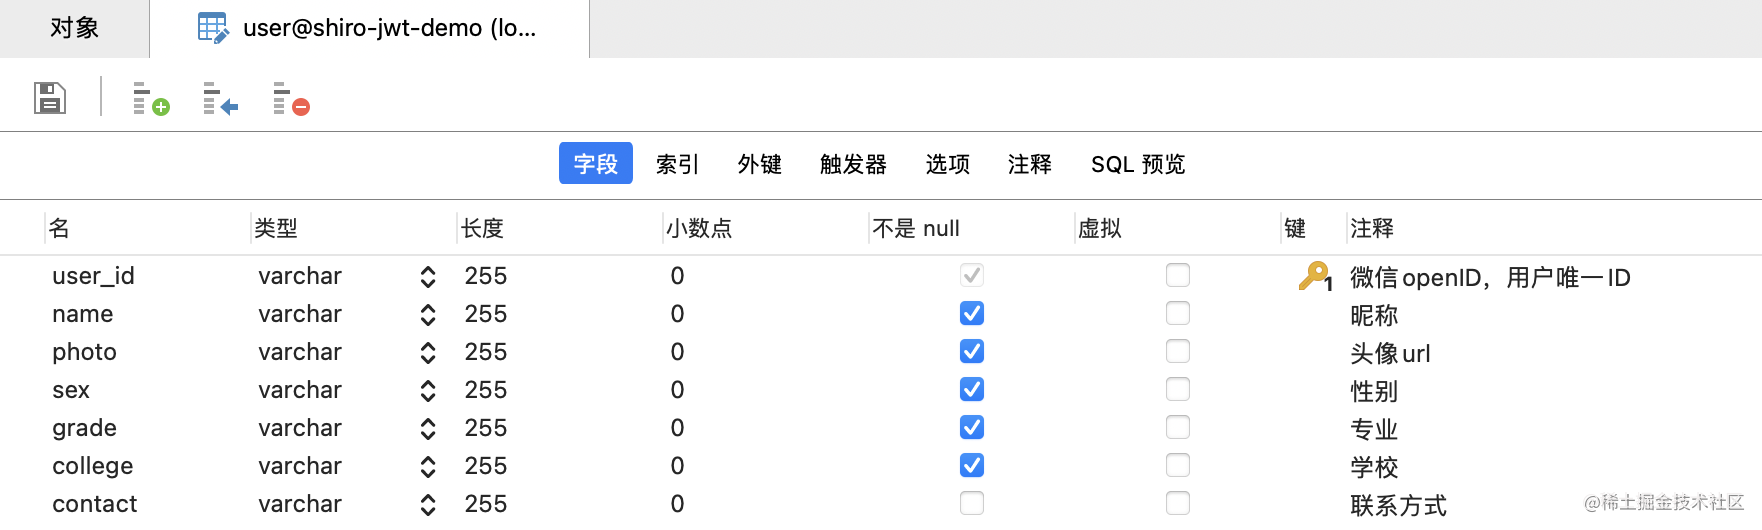
Task: Toggle virtual checkbox for photo
Action: 1178,351
